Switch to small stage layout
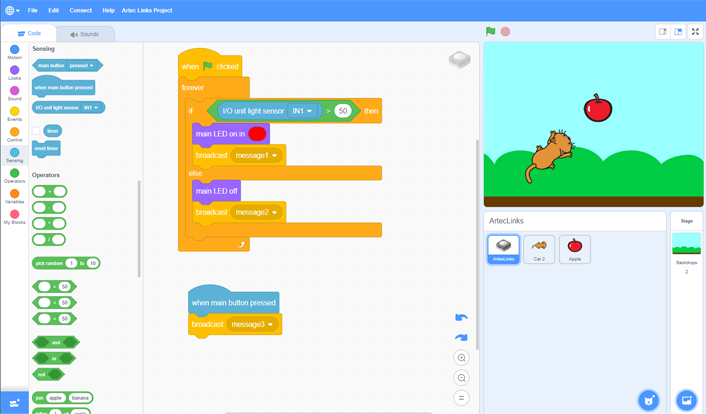 point(662,31)
